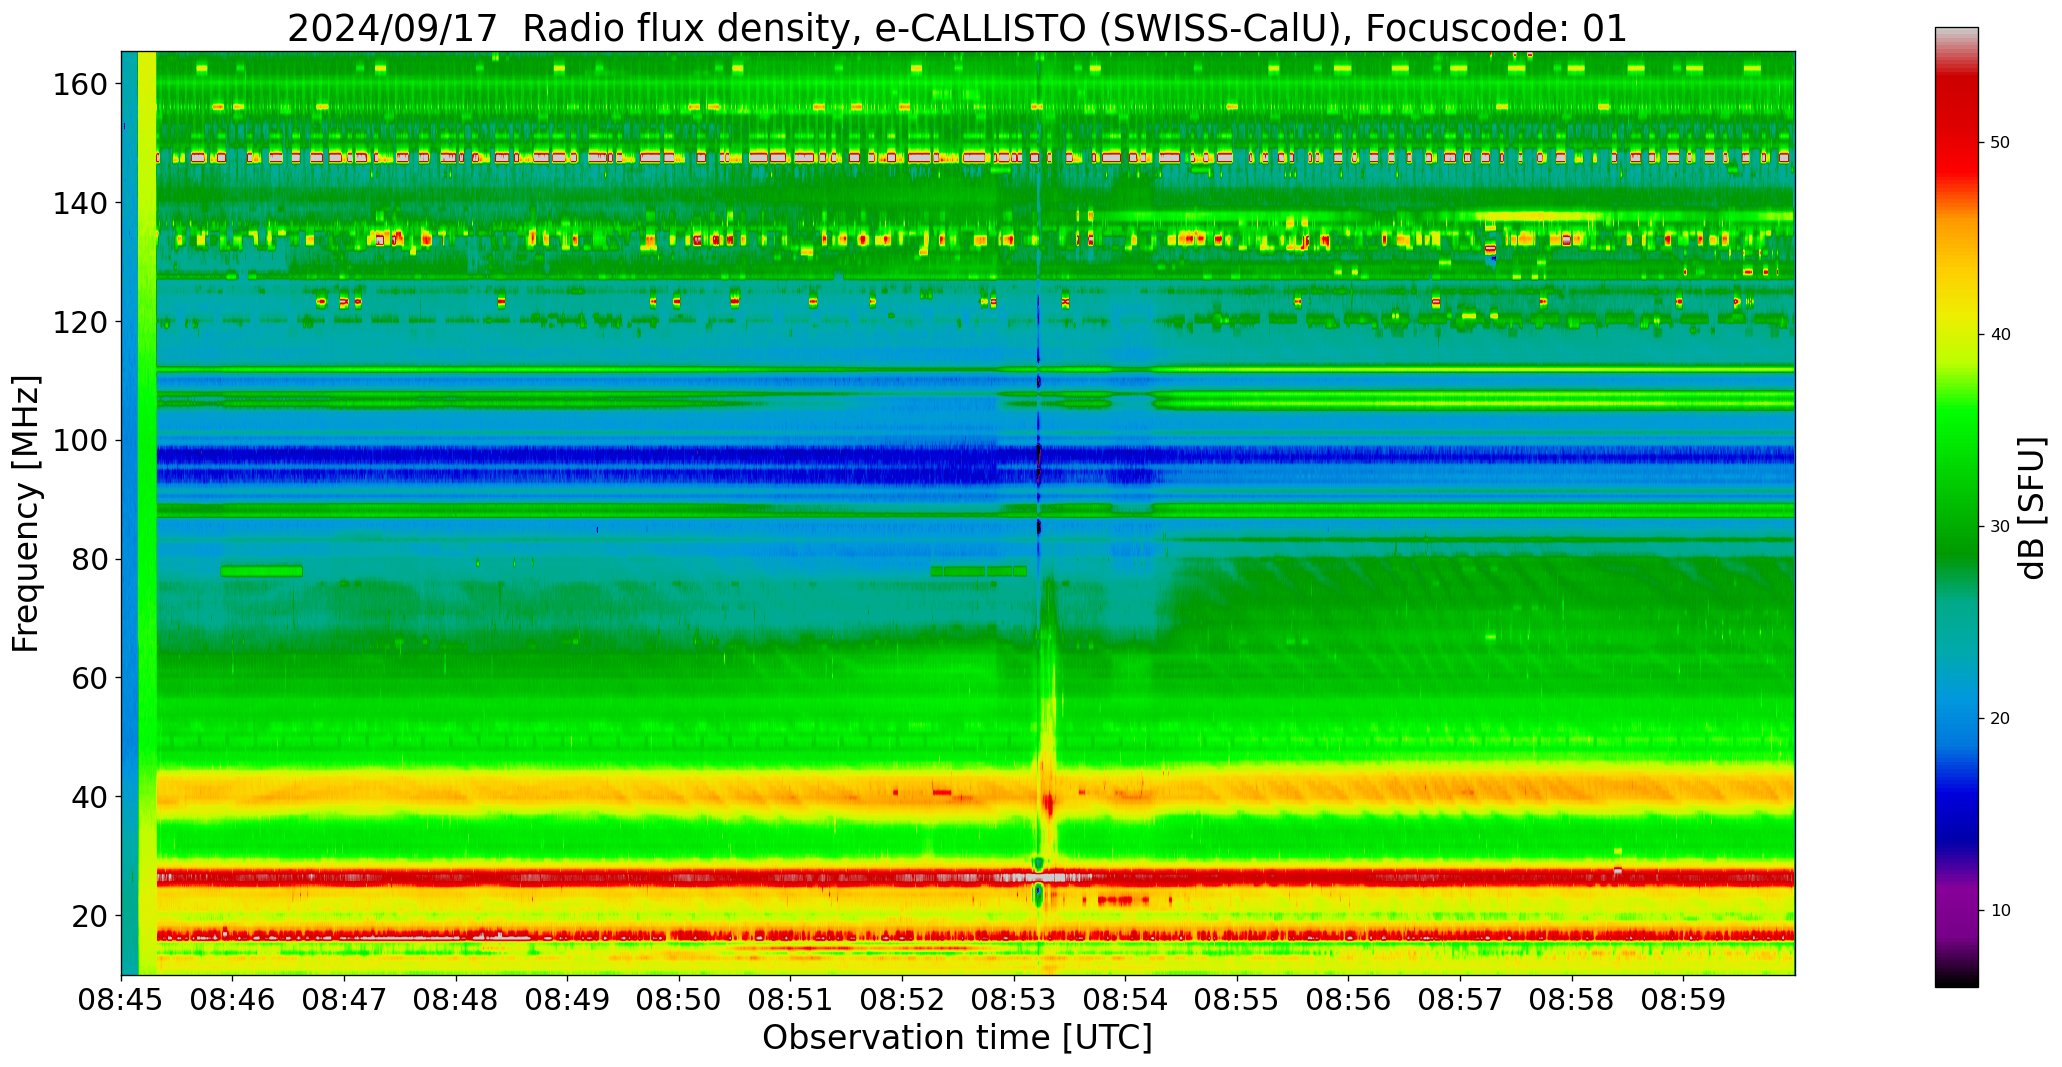Screen dimensions: 2062x1067
Task: Click the 08:46 time tick label
Action: [x=233, y=1001]
